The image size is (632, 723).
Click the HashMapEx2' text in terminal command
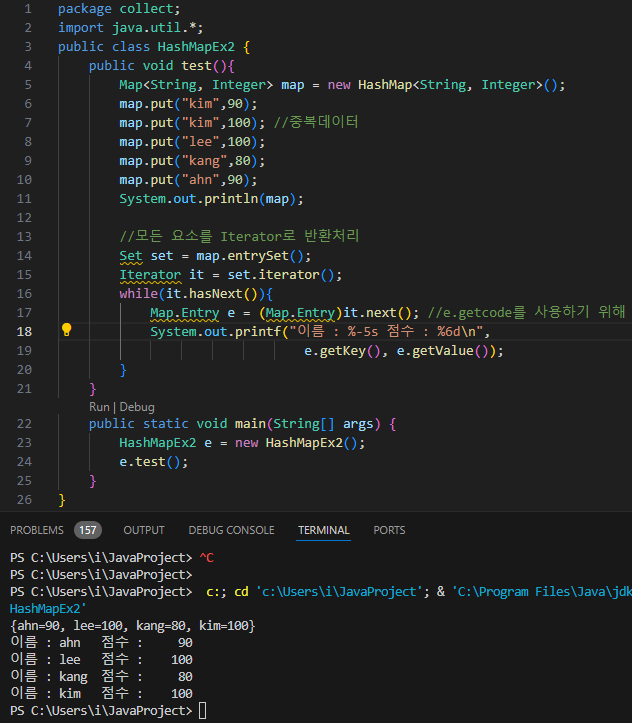point(48,609)
